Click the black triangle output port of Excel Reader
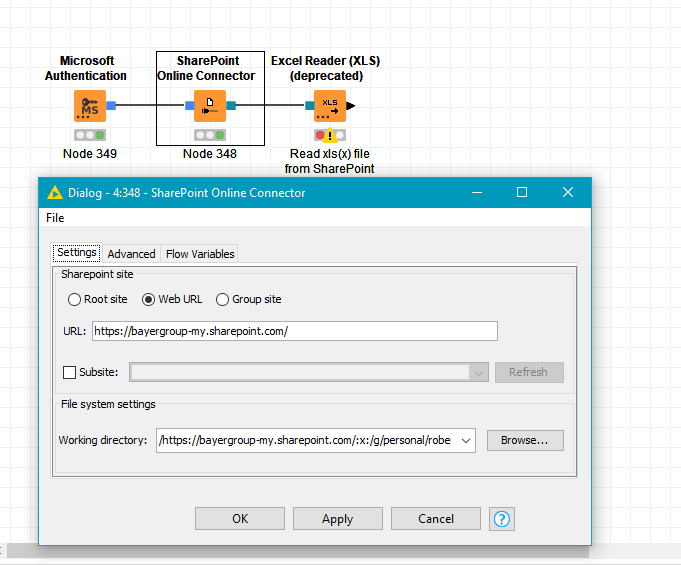Screen dimensions: 681x565 (351, 106)
